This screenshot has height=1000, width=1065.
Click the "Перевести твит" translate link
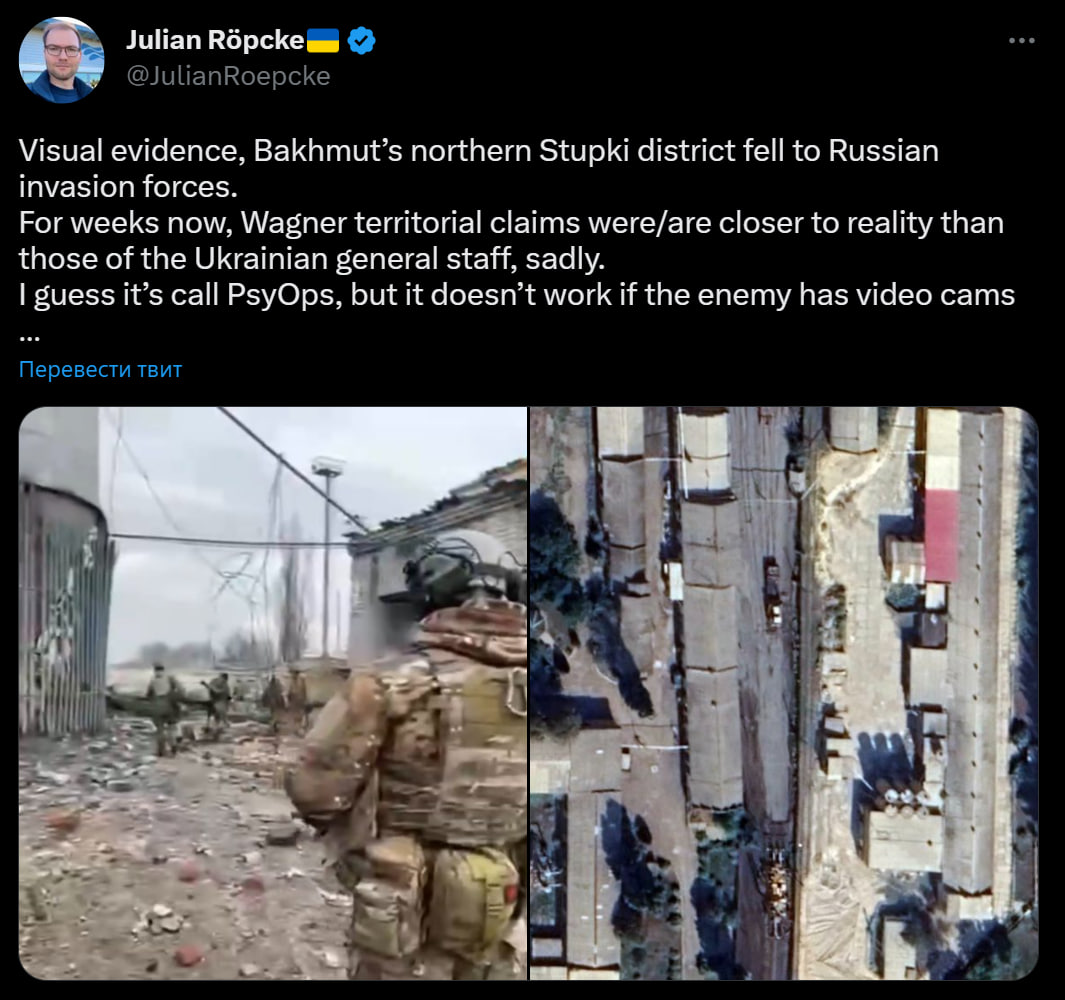(100, 370)
